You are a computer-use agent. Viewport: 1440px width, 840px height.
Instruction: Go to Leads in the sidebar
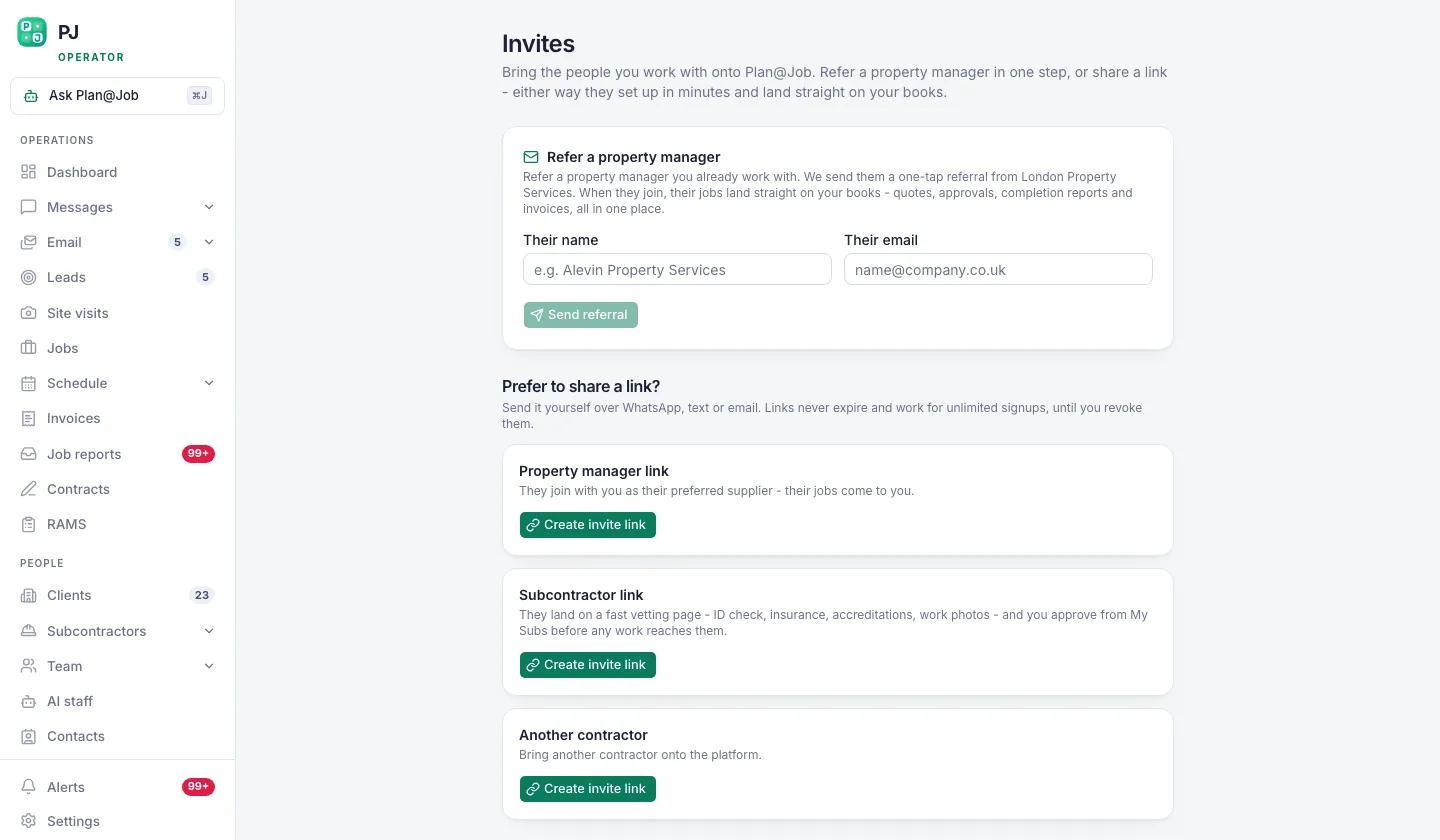point(117,277)
